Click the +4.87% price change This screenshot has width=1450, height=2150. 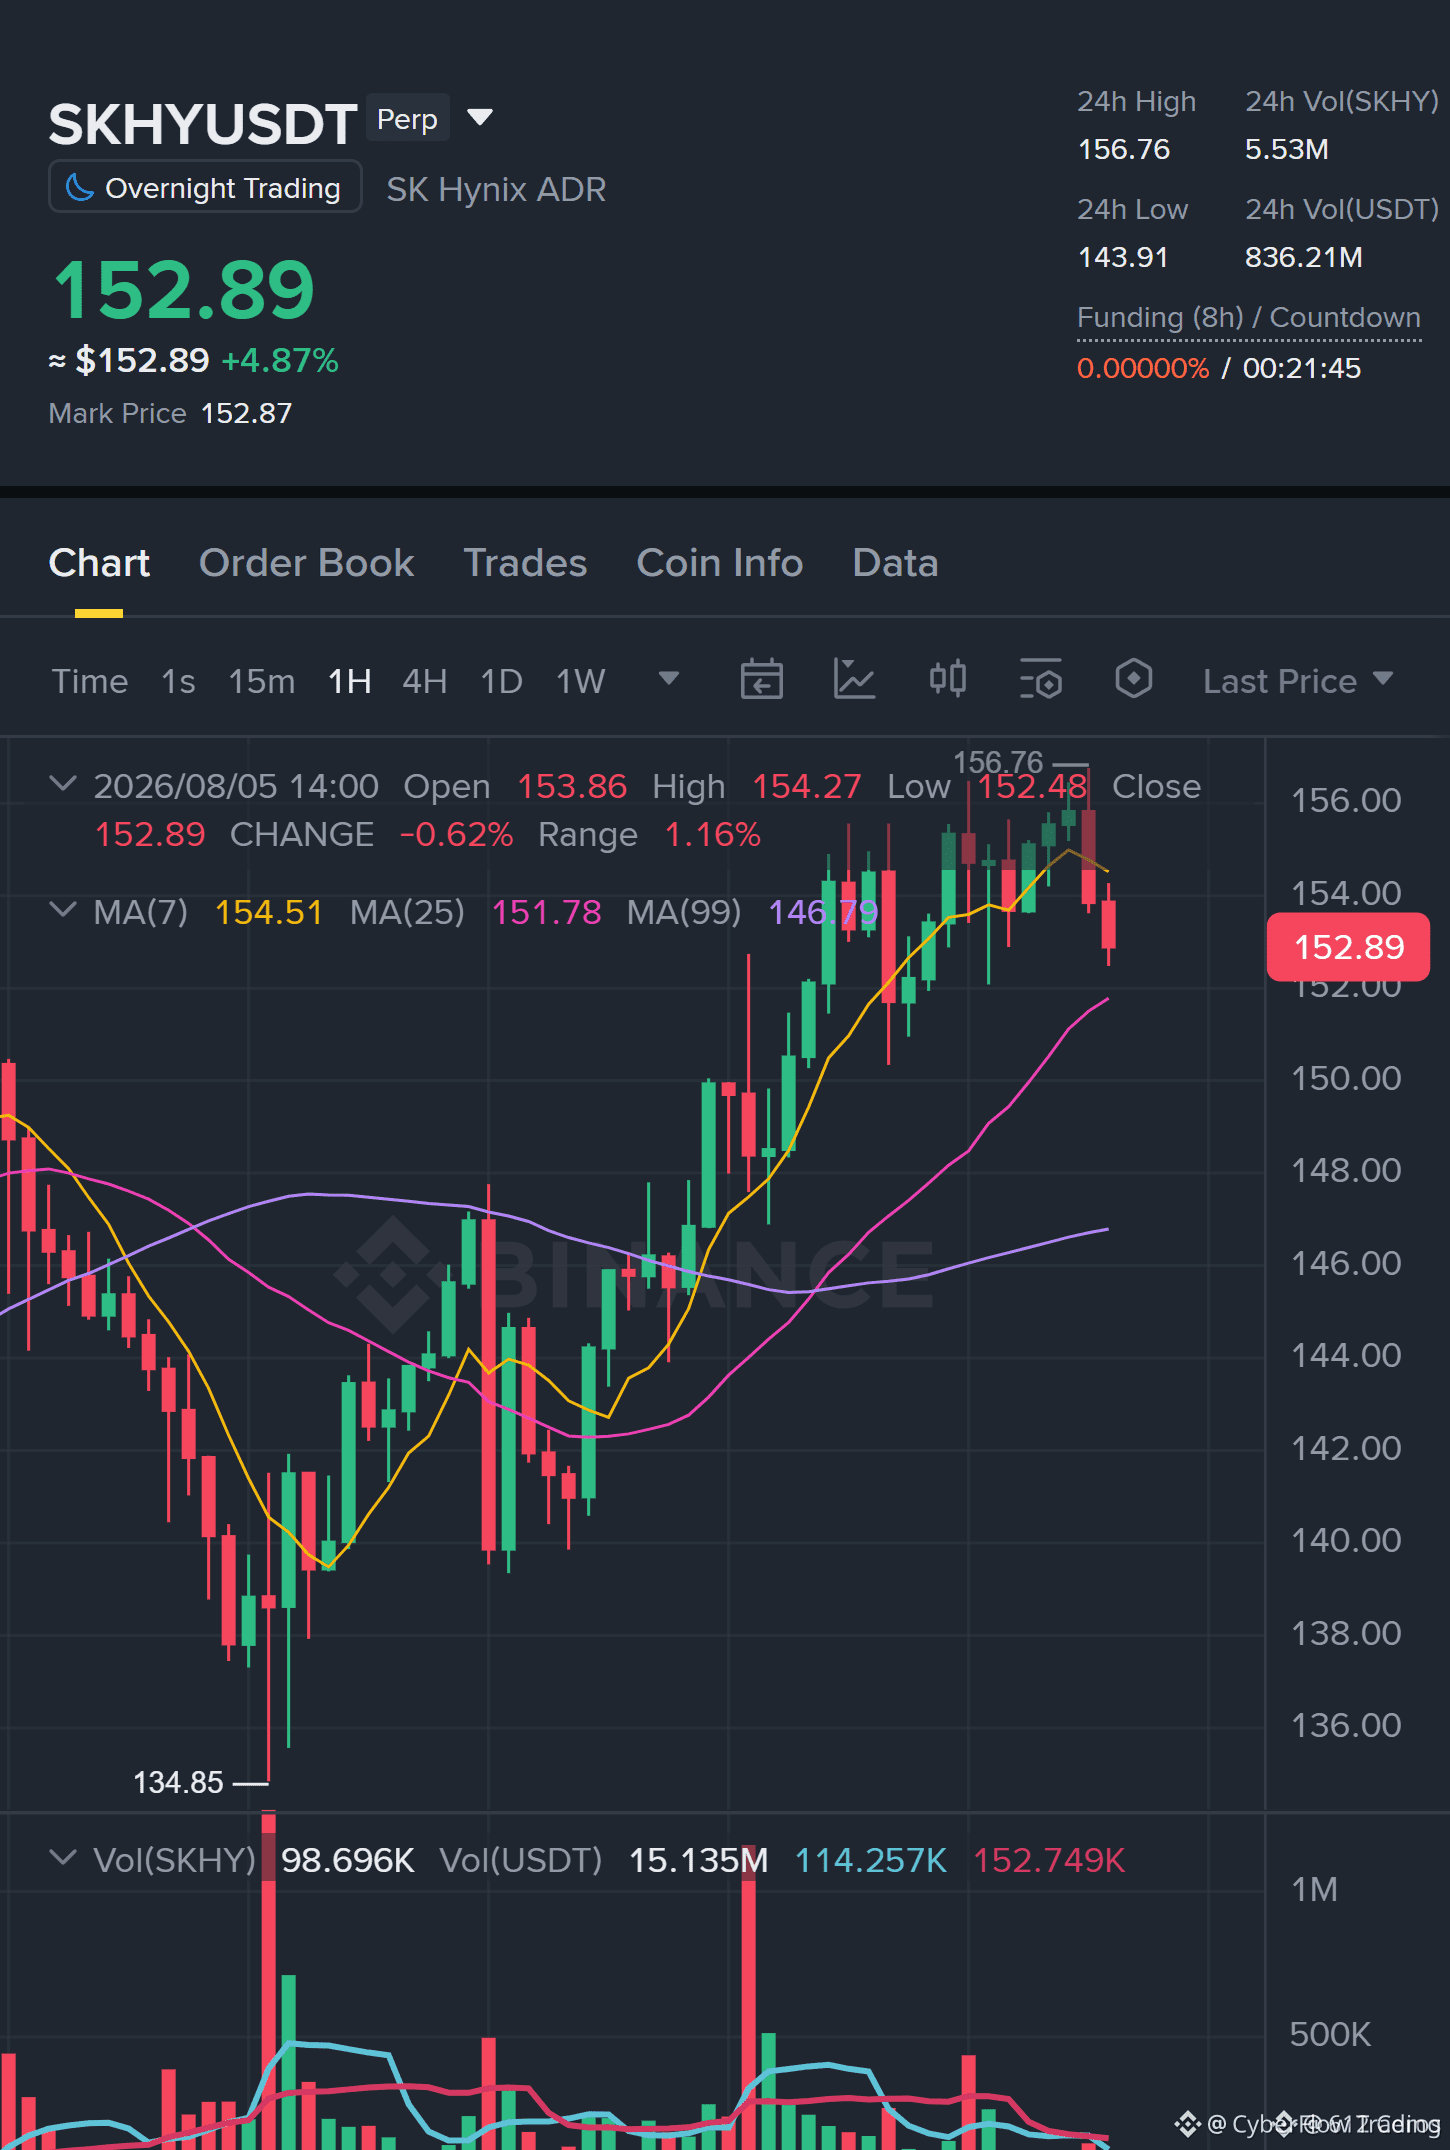[280, 360]
